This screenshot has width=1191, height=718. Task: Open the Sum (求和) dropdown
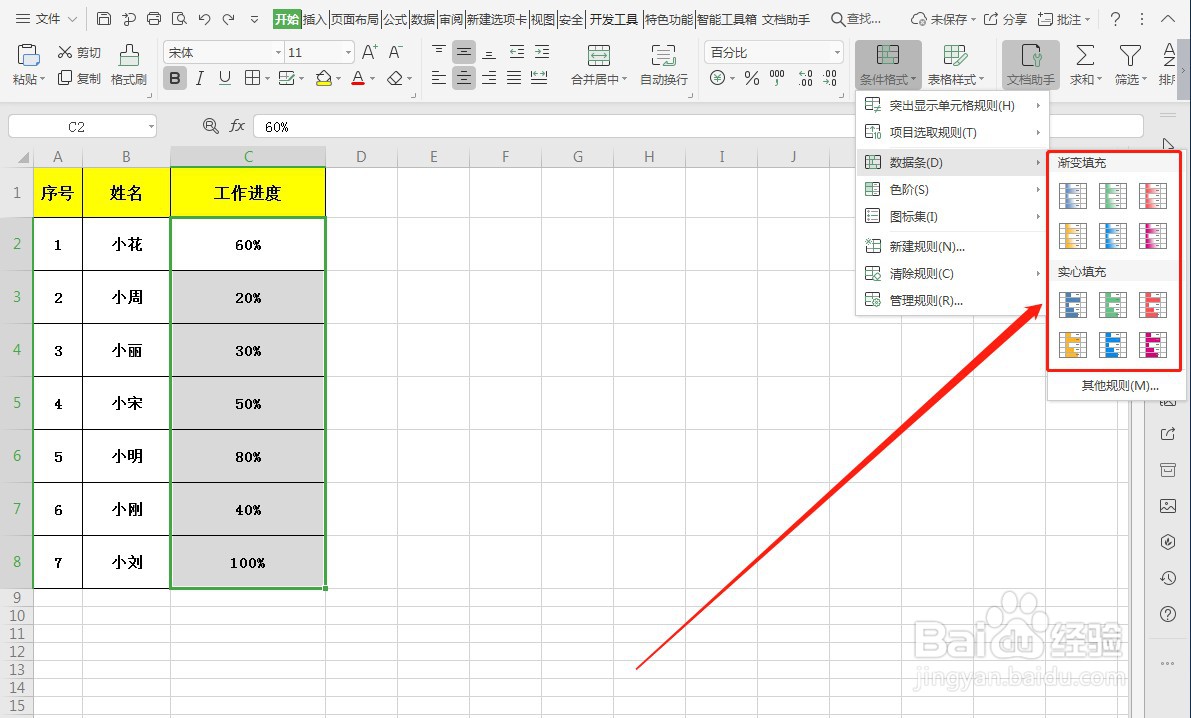pos(1085,79)
